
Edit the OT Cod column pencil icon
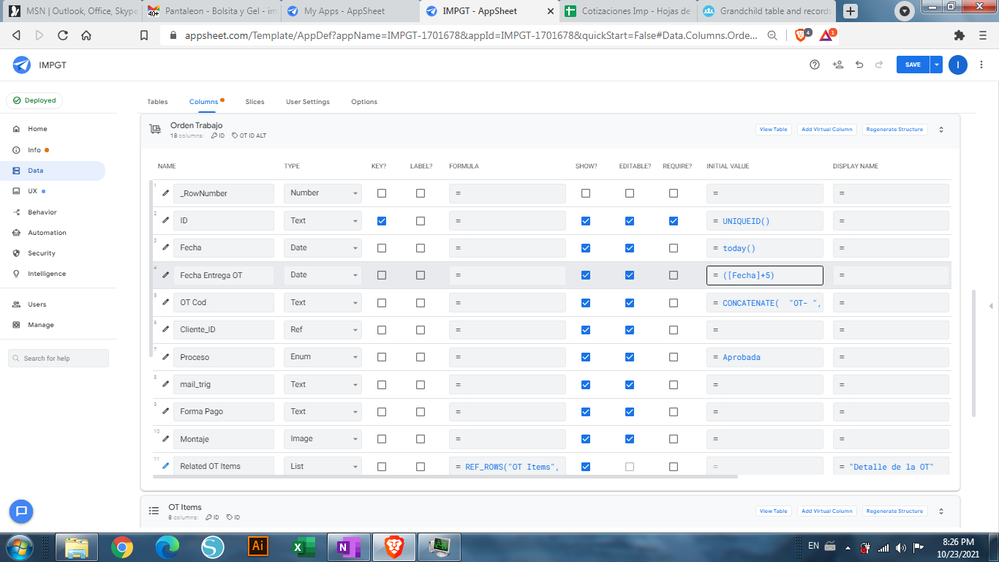(166, 302)
